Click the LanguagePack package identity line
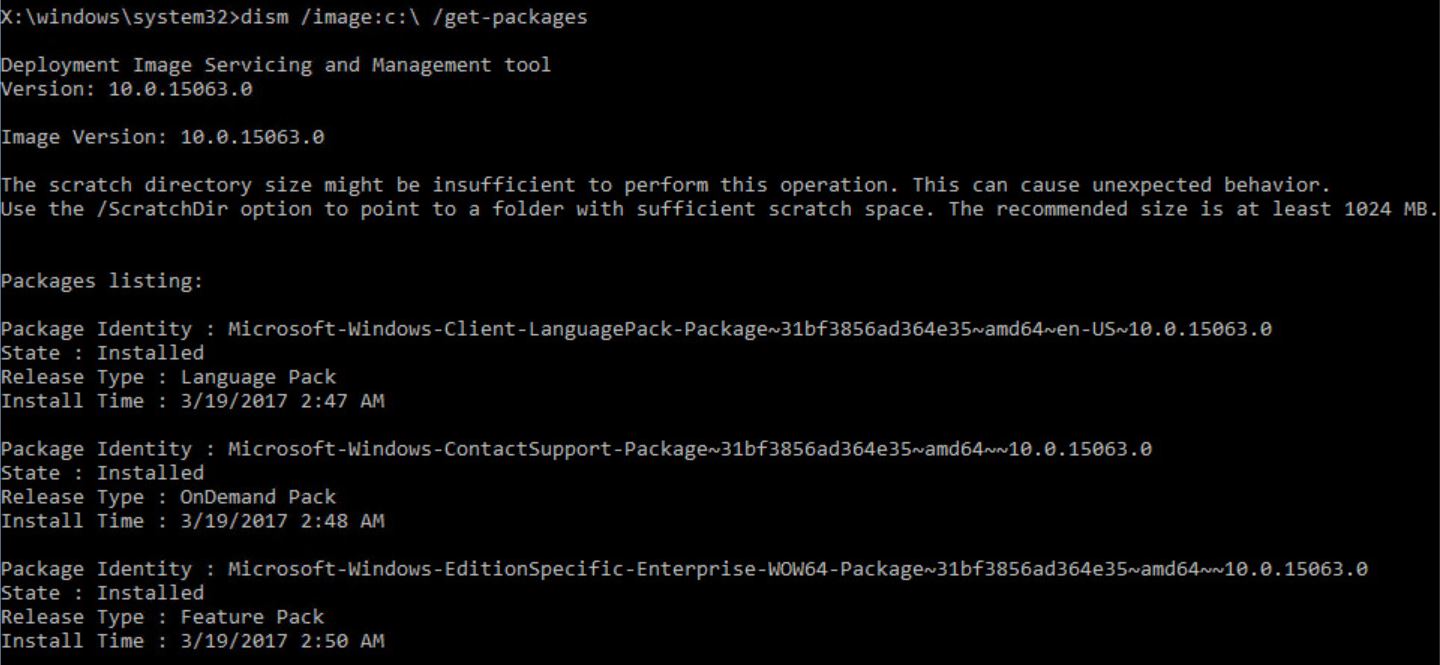 coord(636,329)
